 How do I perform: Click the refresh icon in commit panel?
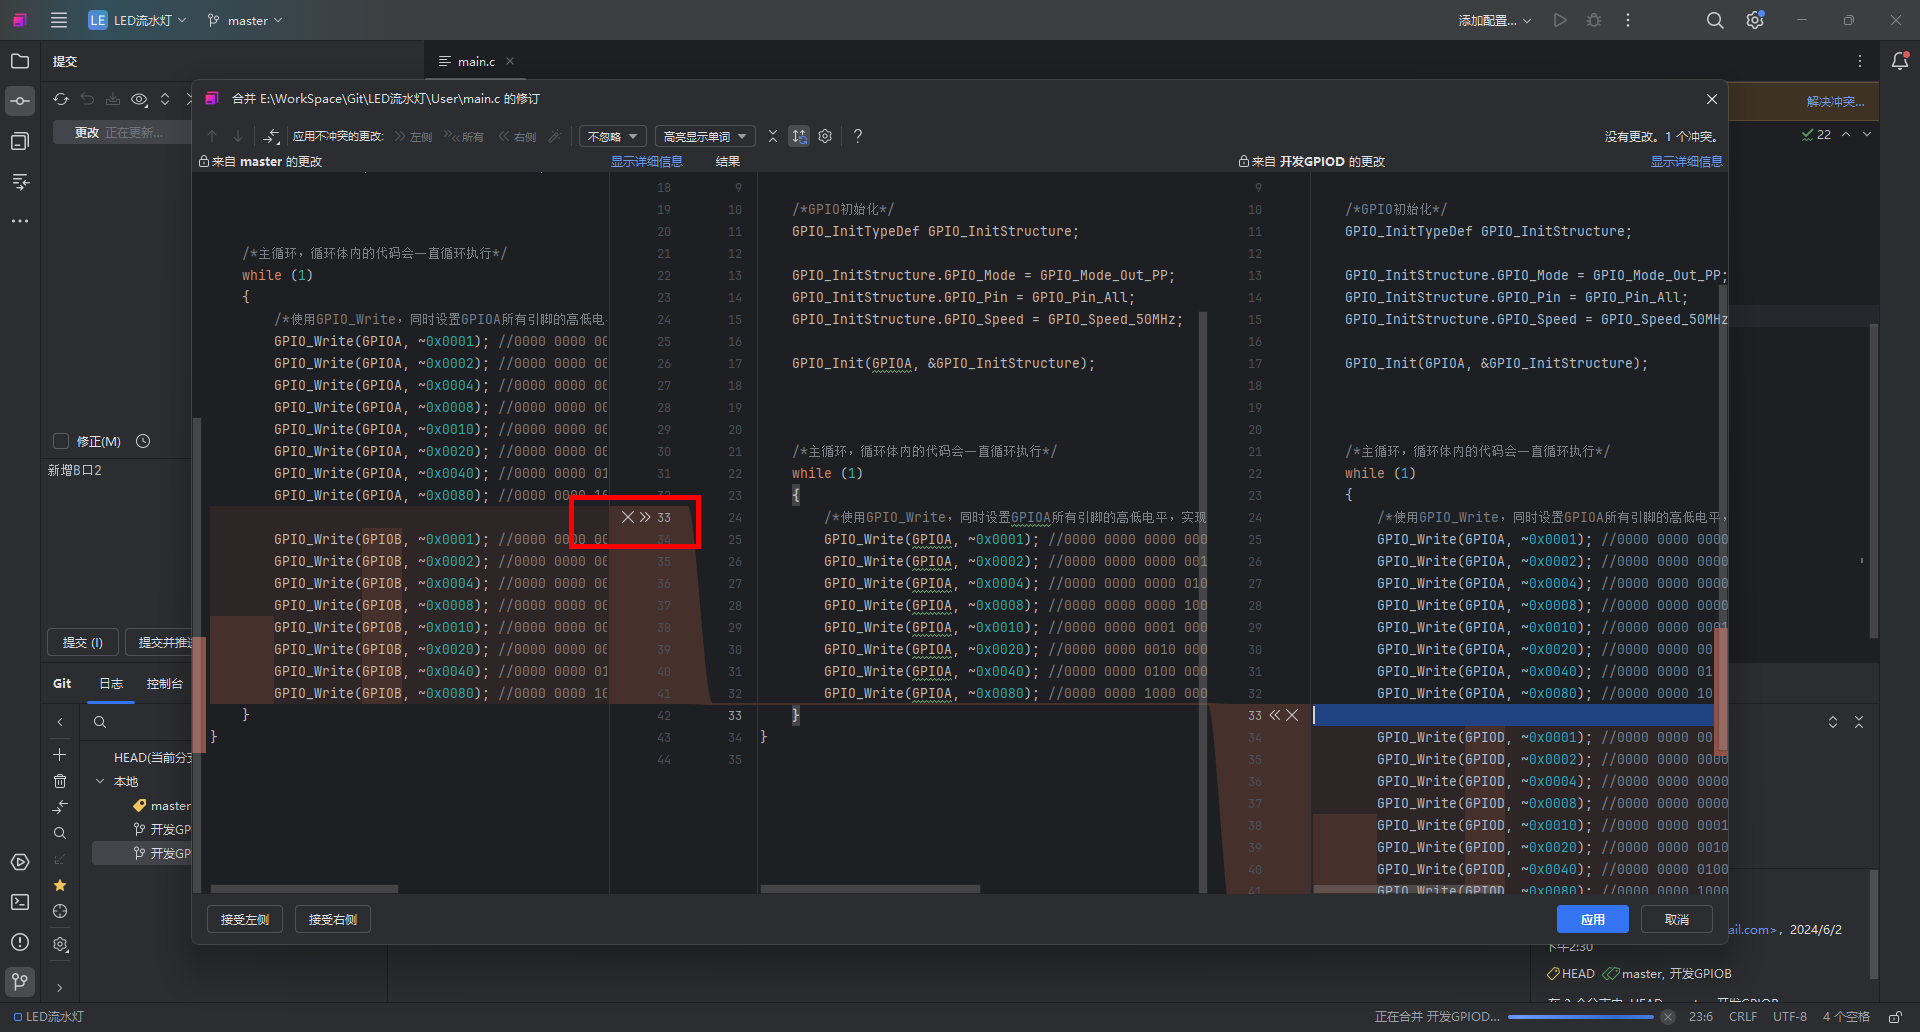point(61,99)
